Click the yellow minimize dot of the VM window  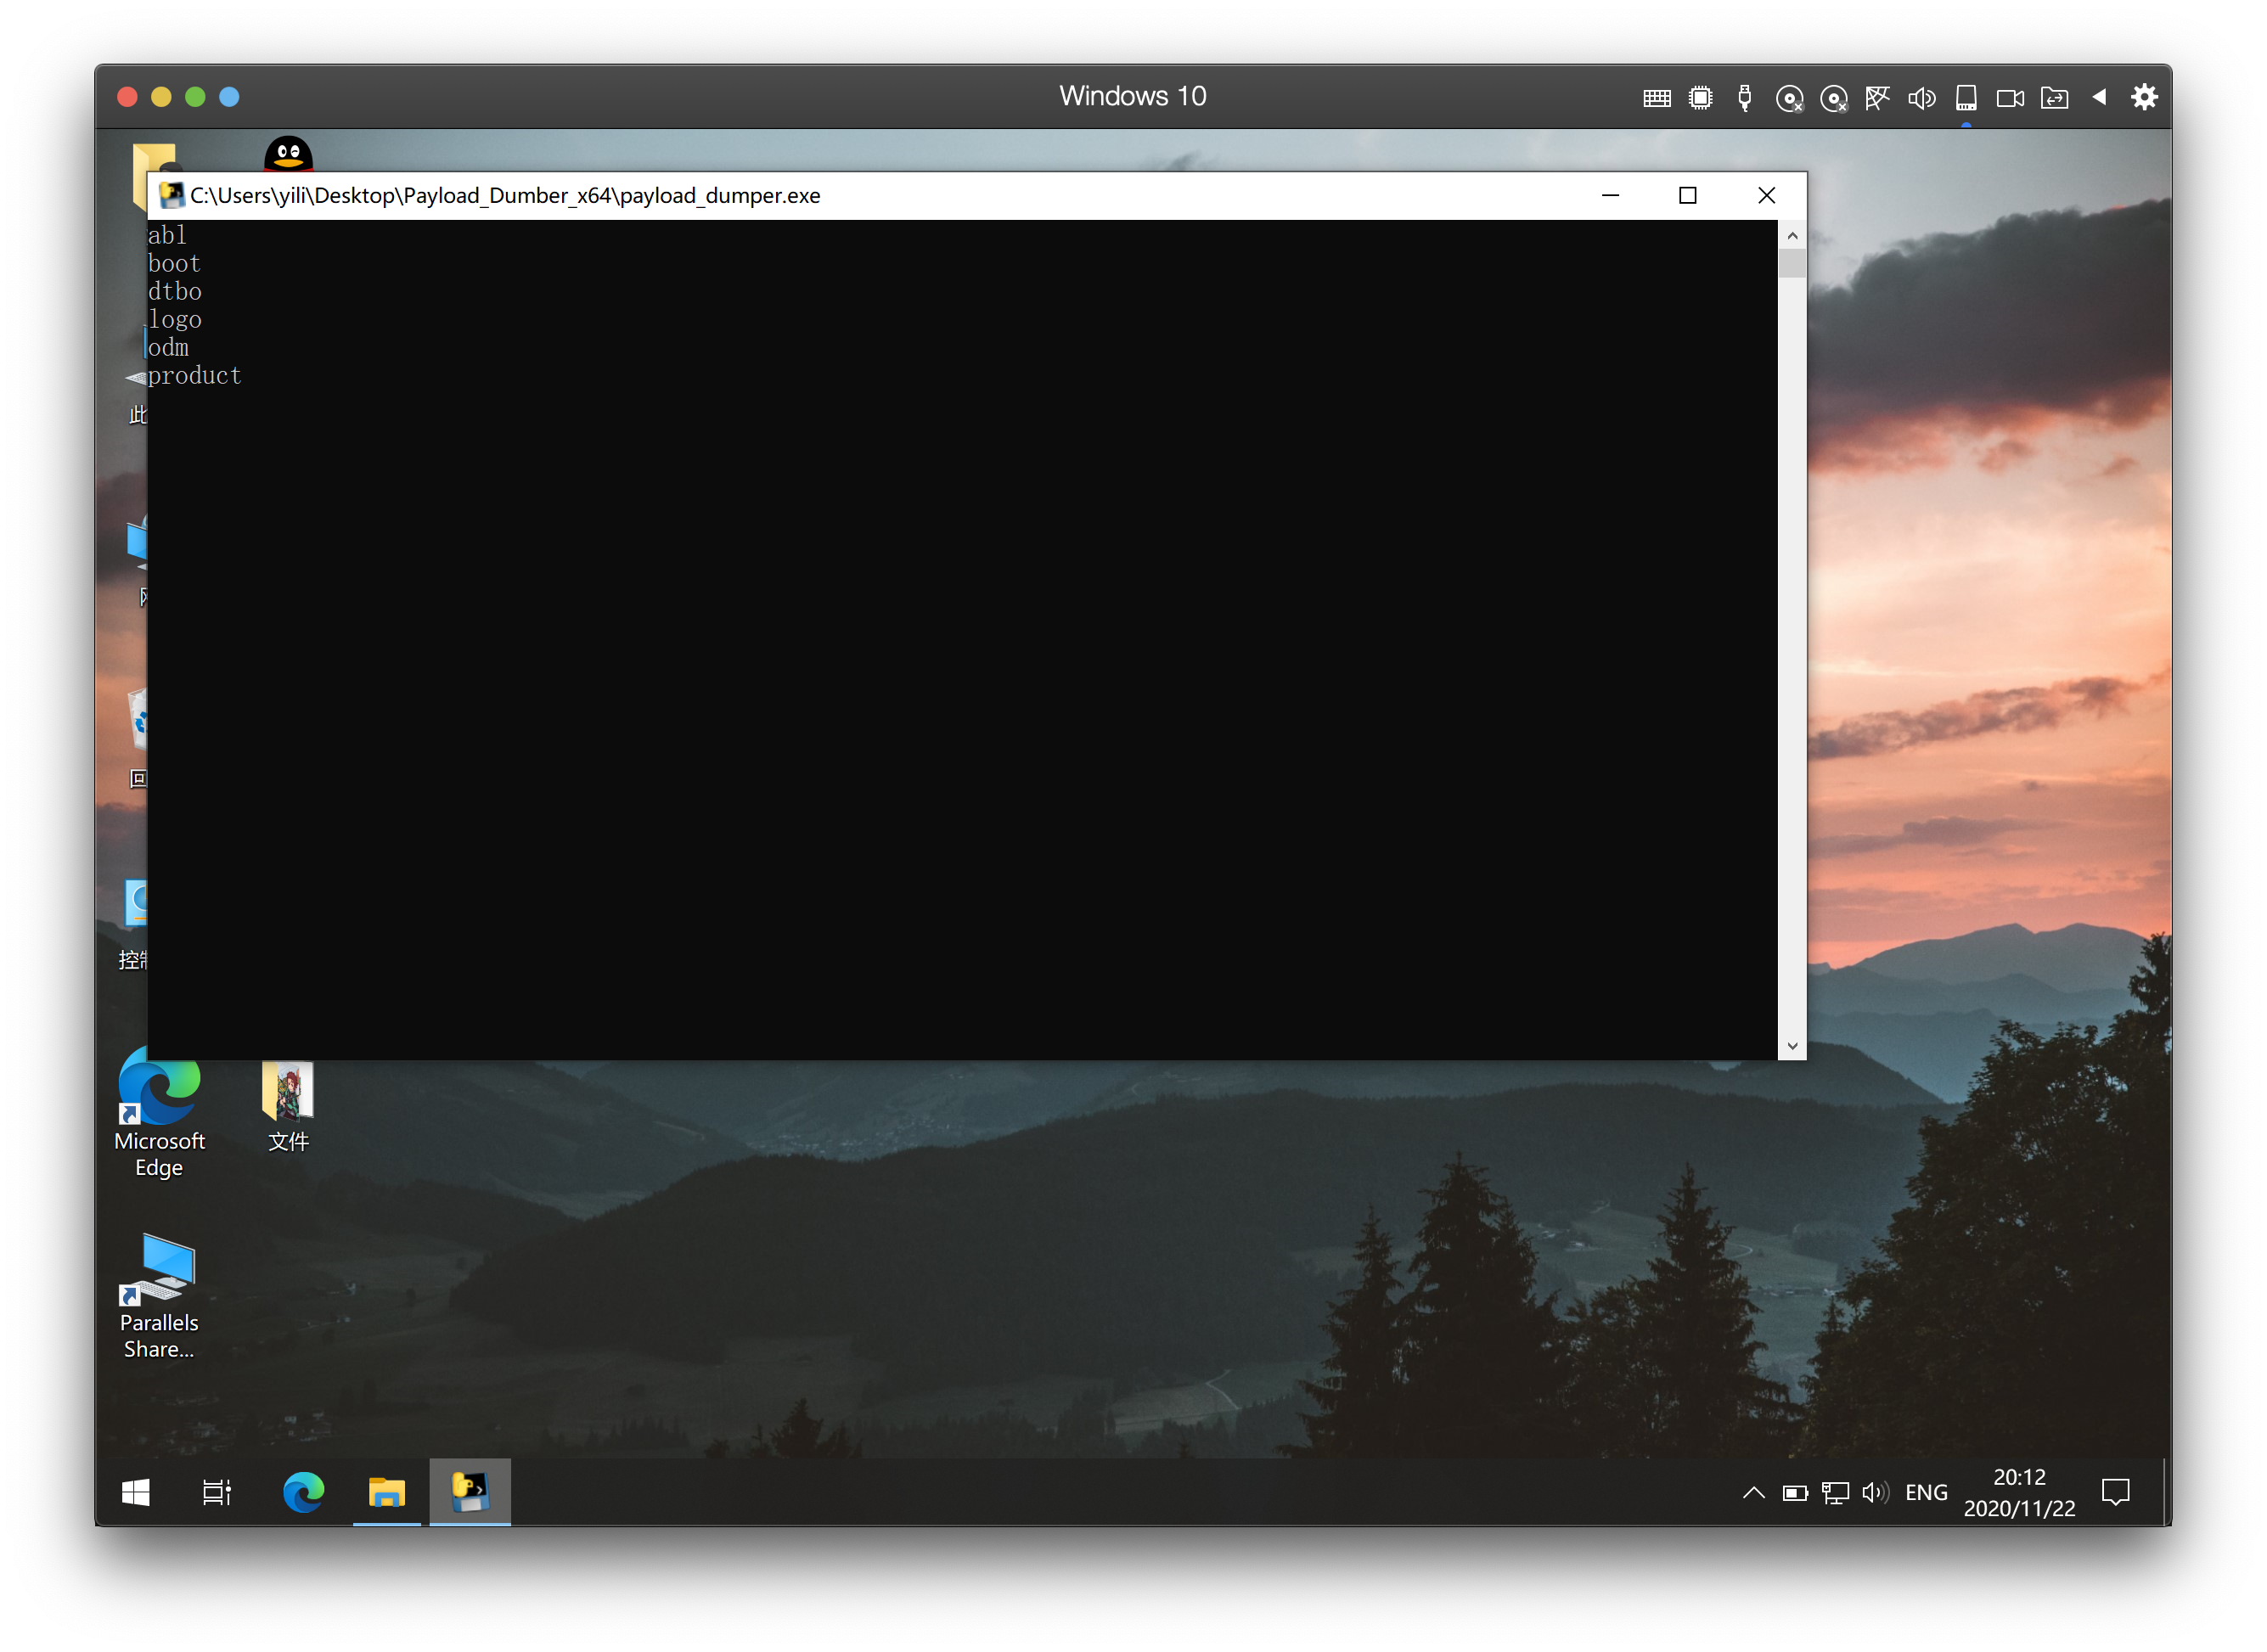pos(161,97)
